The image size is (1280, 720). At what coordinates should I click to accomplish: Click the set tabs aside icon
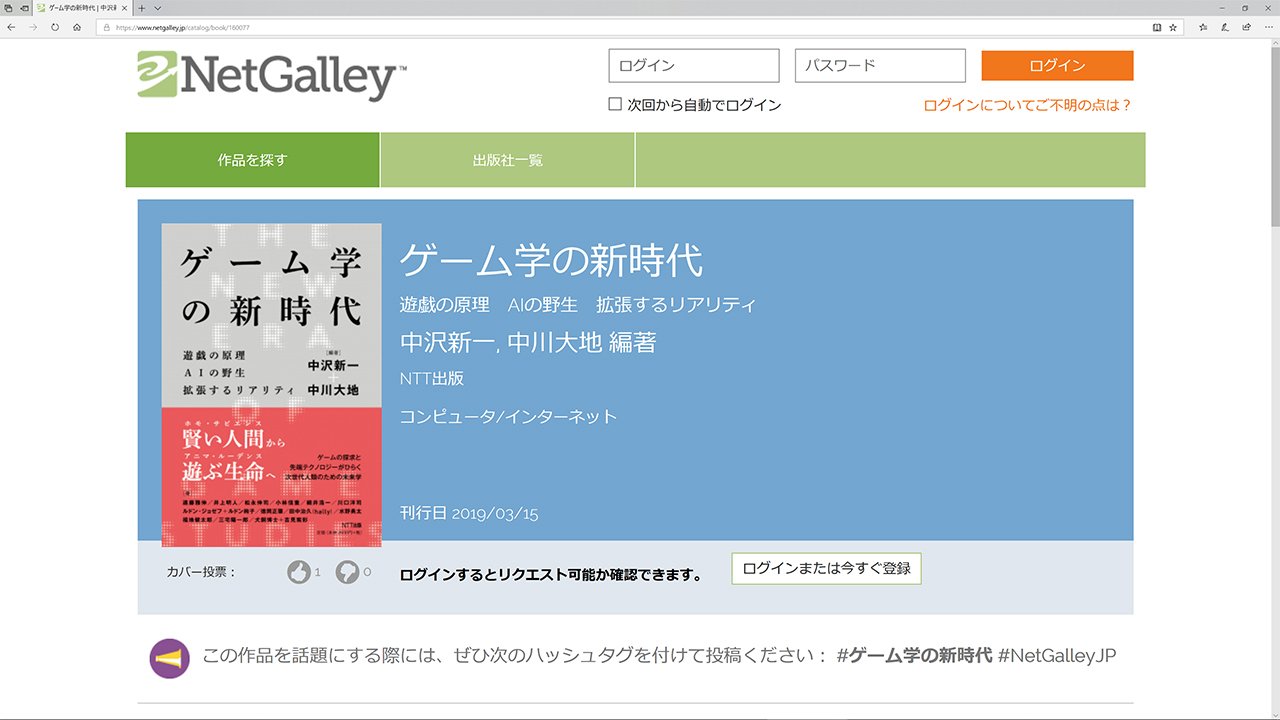coord(24,8)
